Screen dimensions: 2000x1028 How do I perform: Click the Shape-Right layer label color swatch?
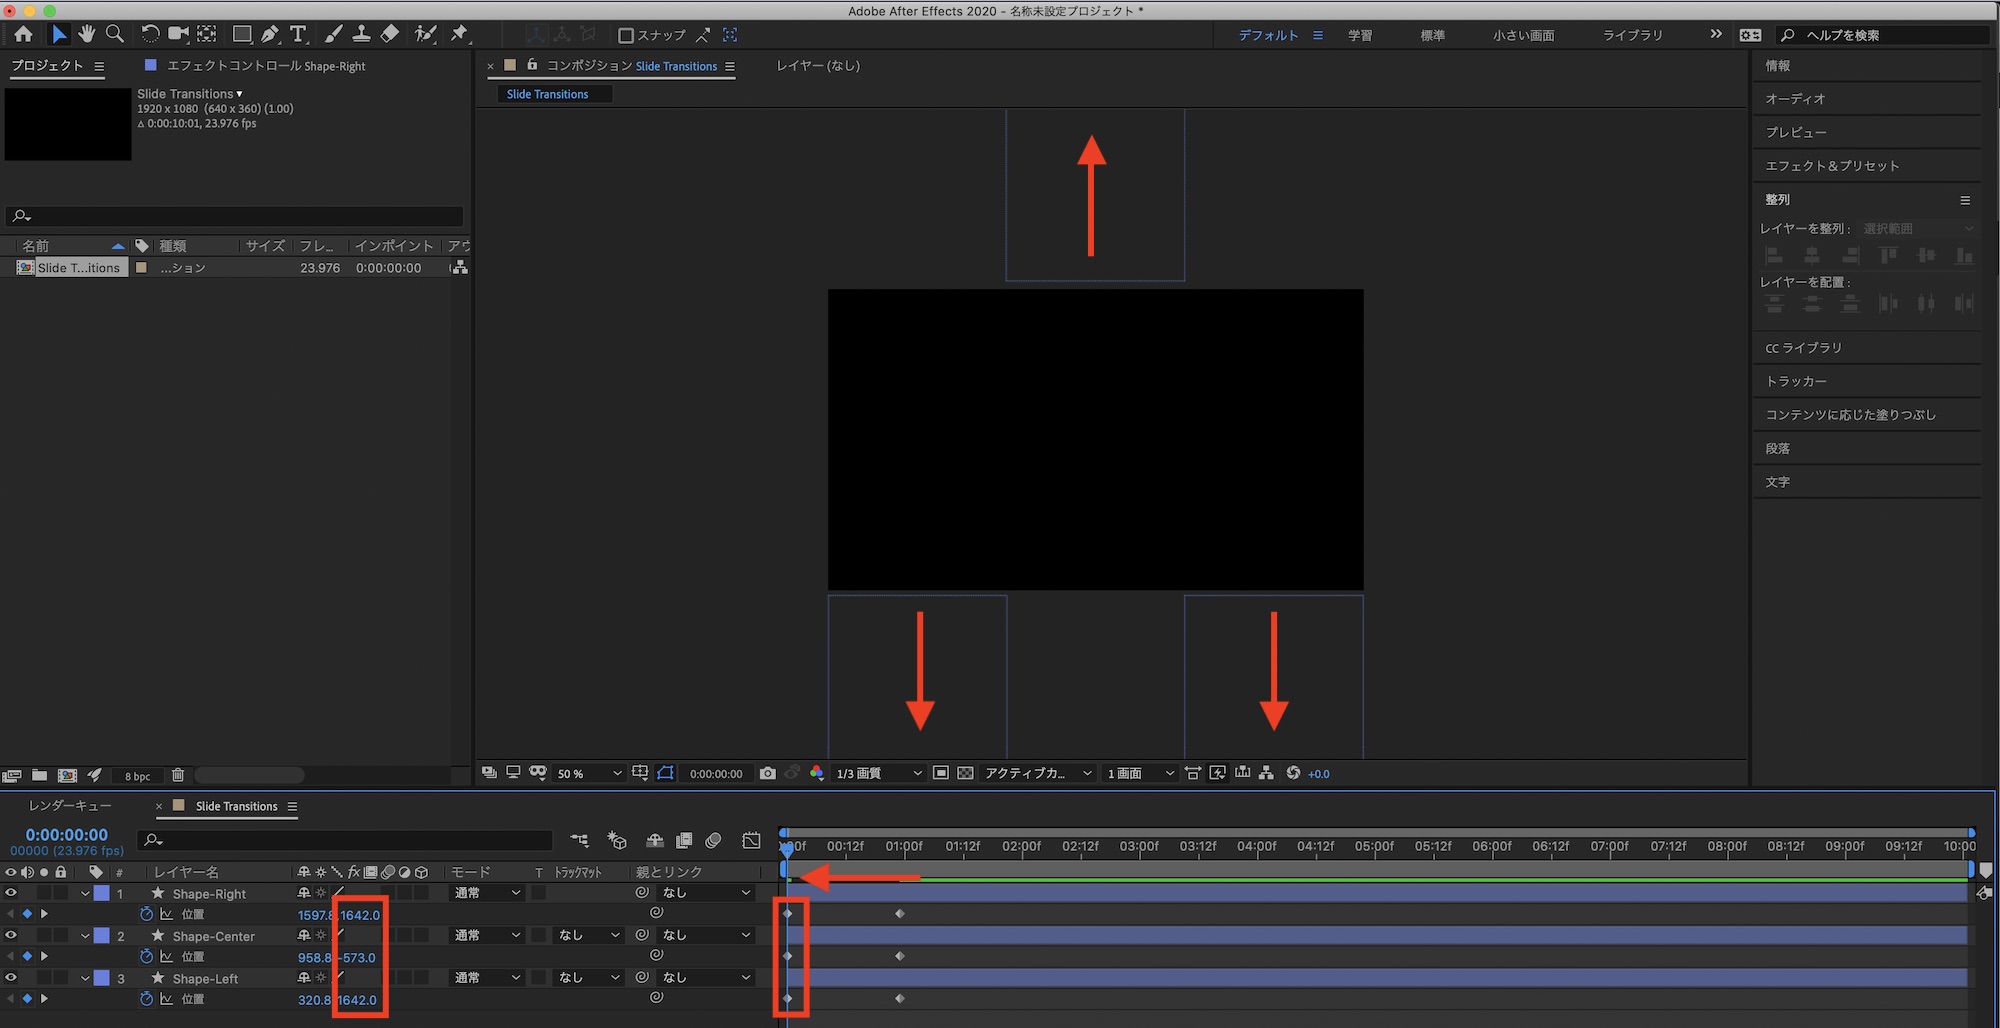click(102, 893)
